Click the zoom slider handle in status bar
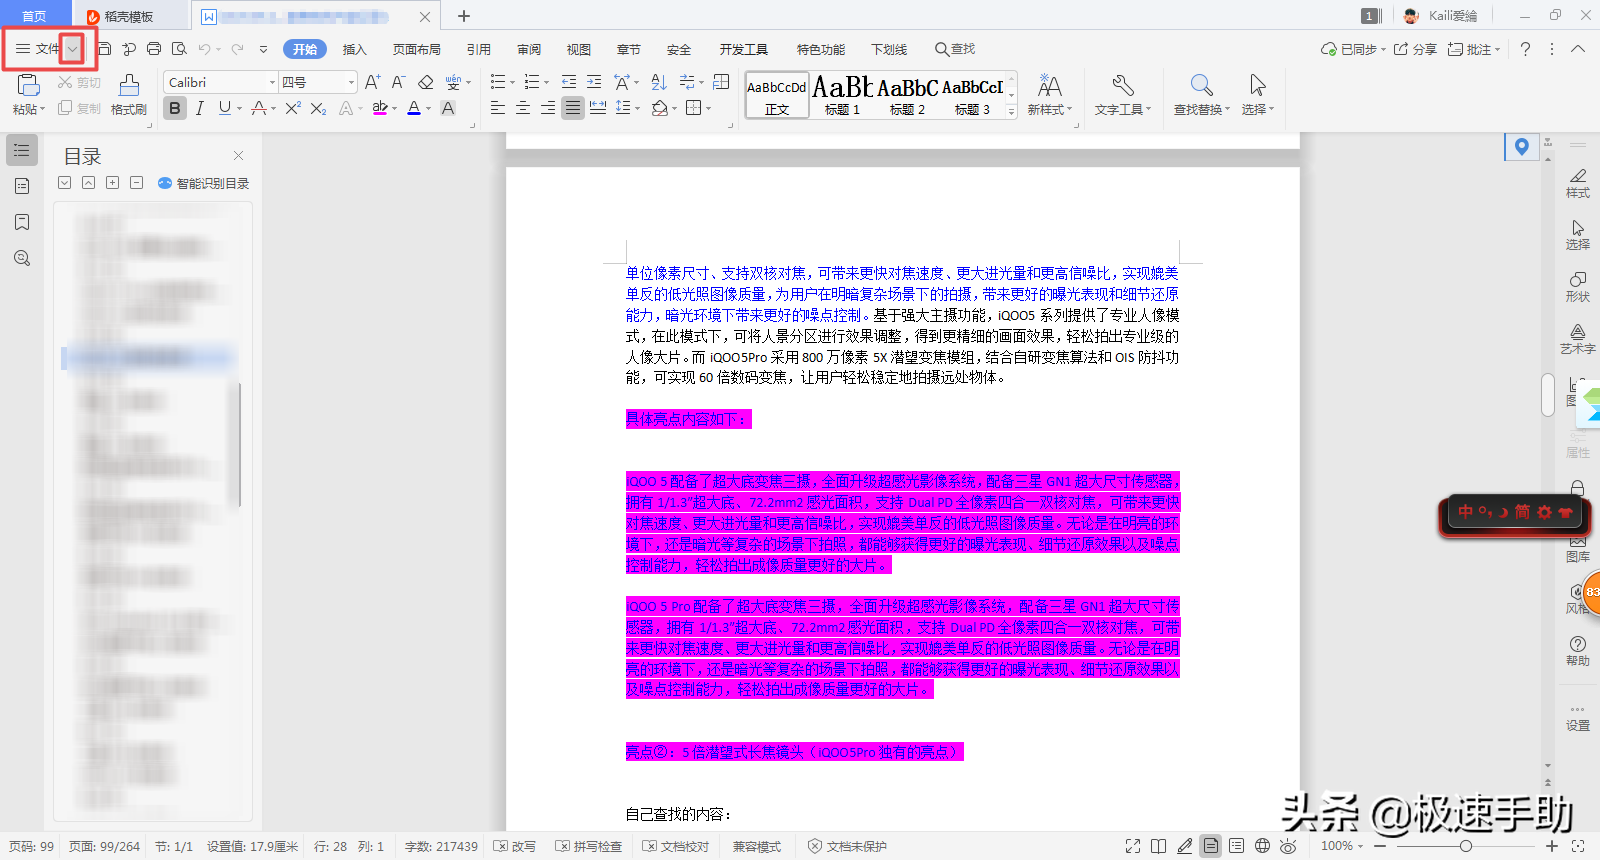 pos(1466,846)
